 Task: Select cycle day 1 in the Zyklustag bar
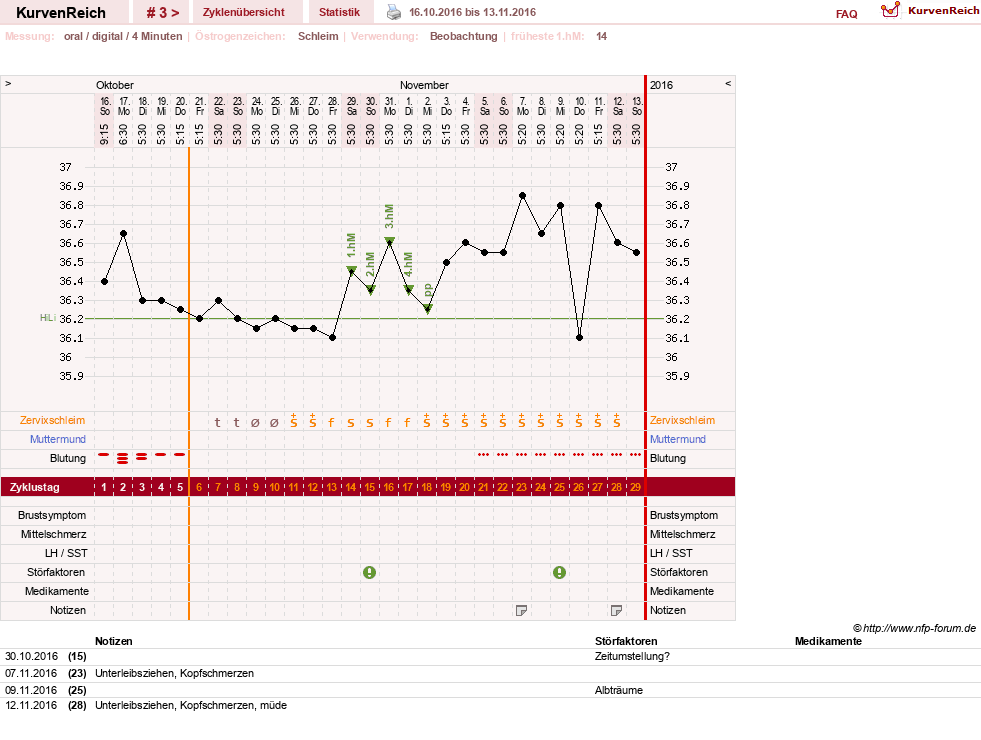104,487
